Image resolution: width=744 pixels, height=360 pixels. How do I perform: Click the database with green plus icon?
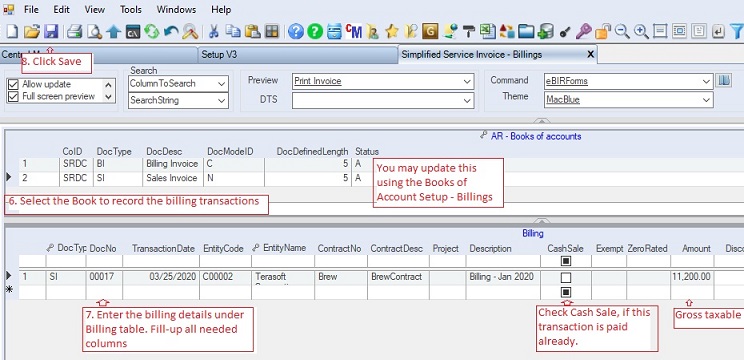click(x=546, y=32)
